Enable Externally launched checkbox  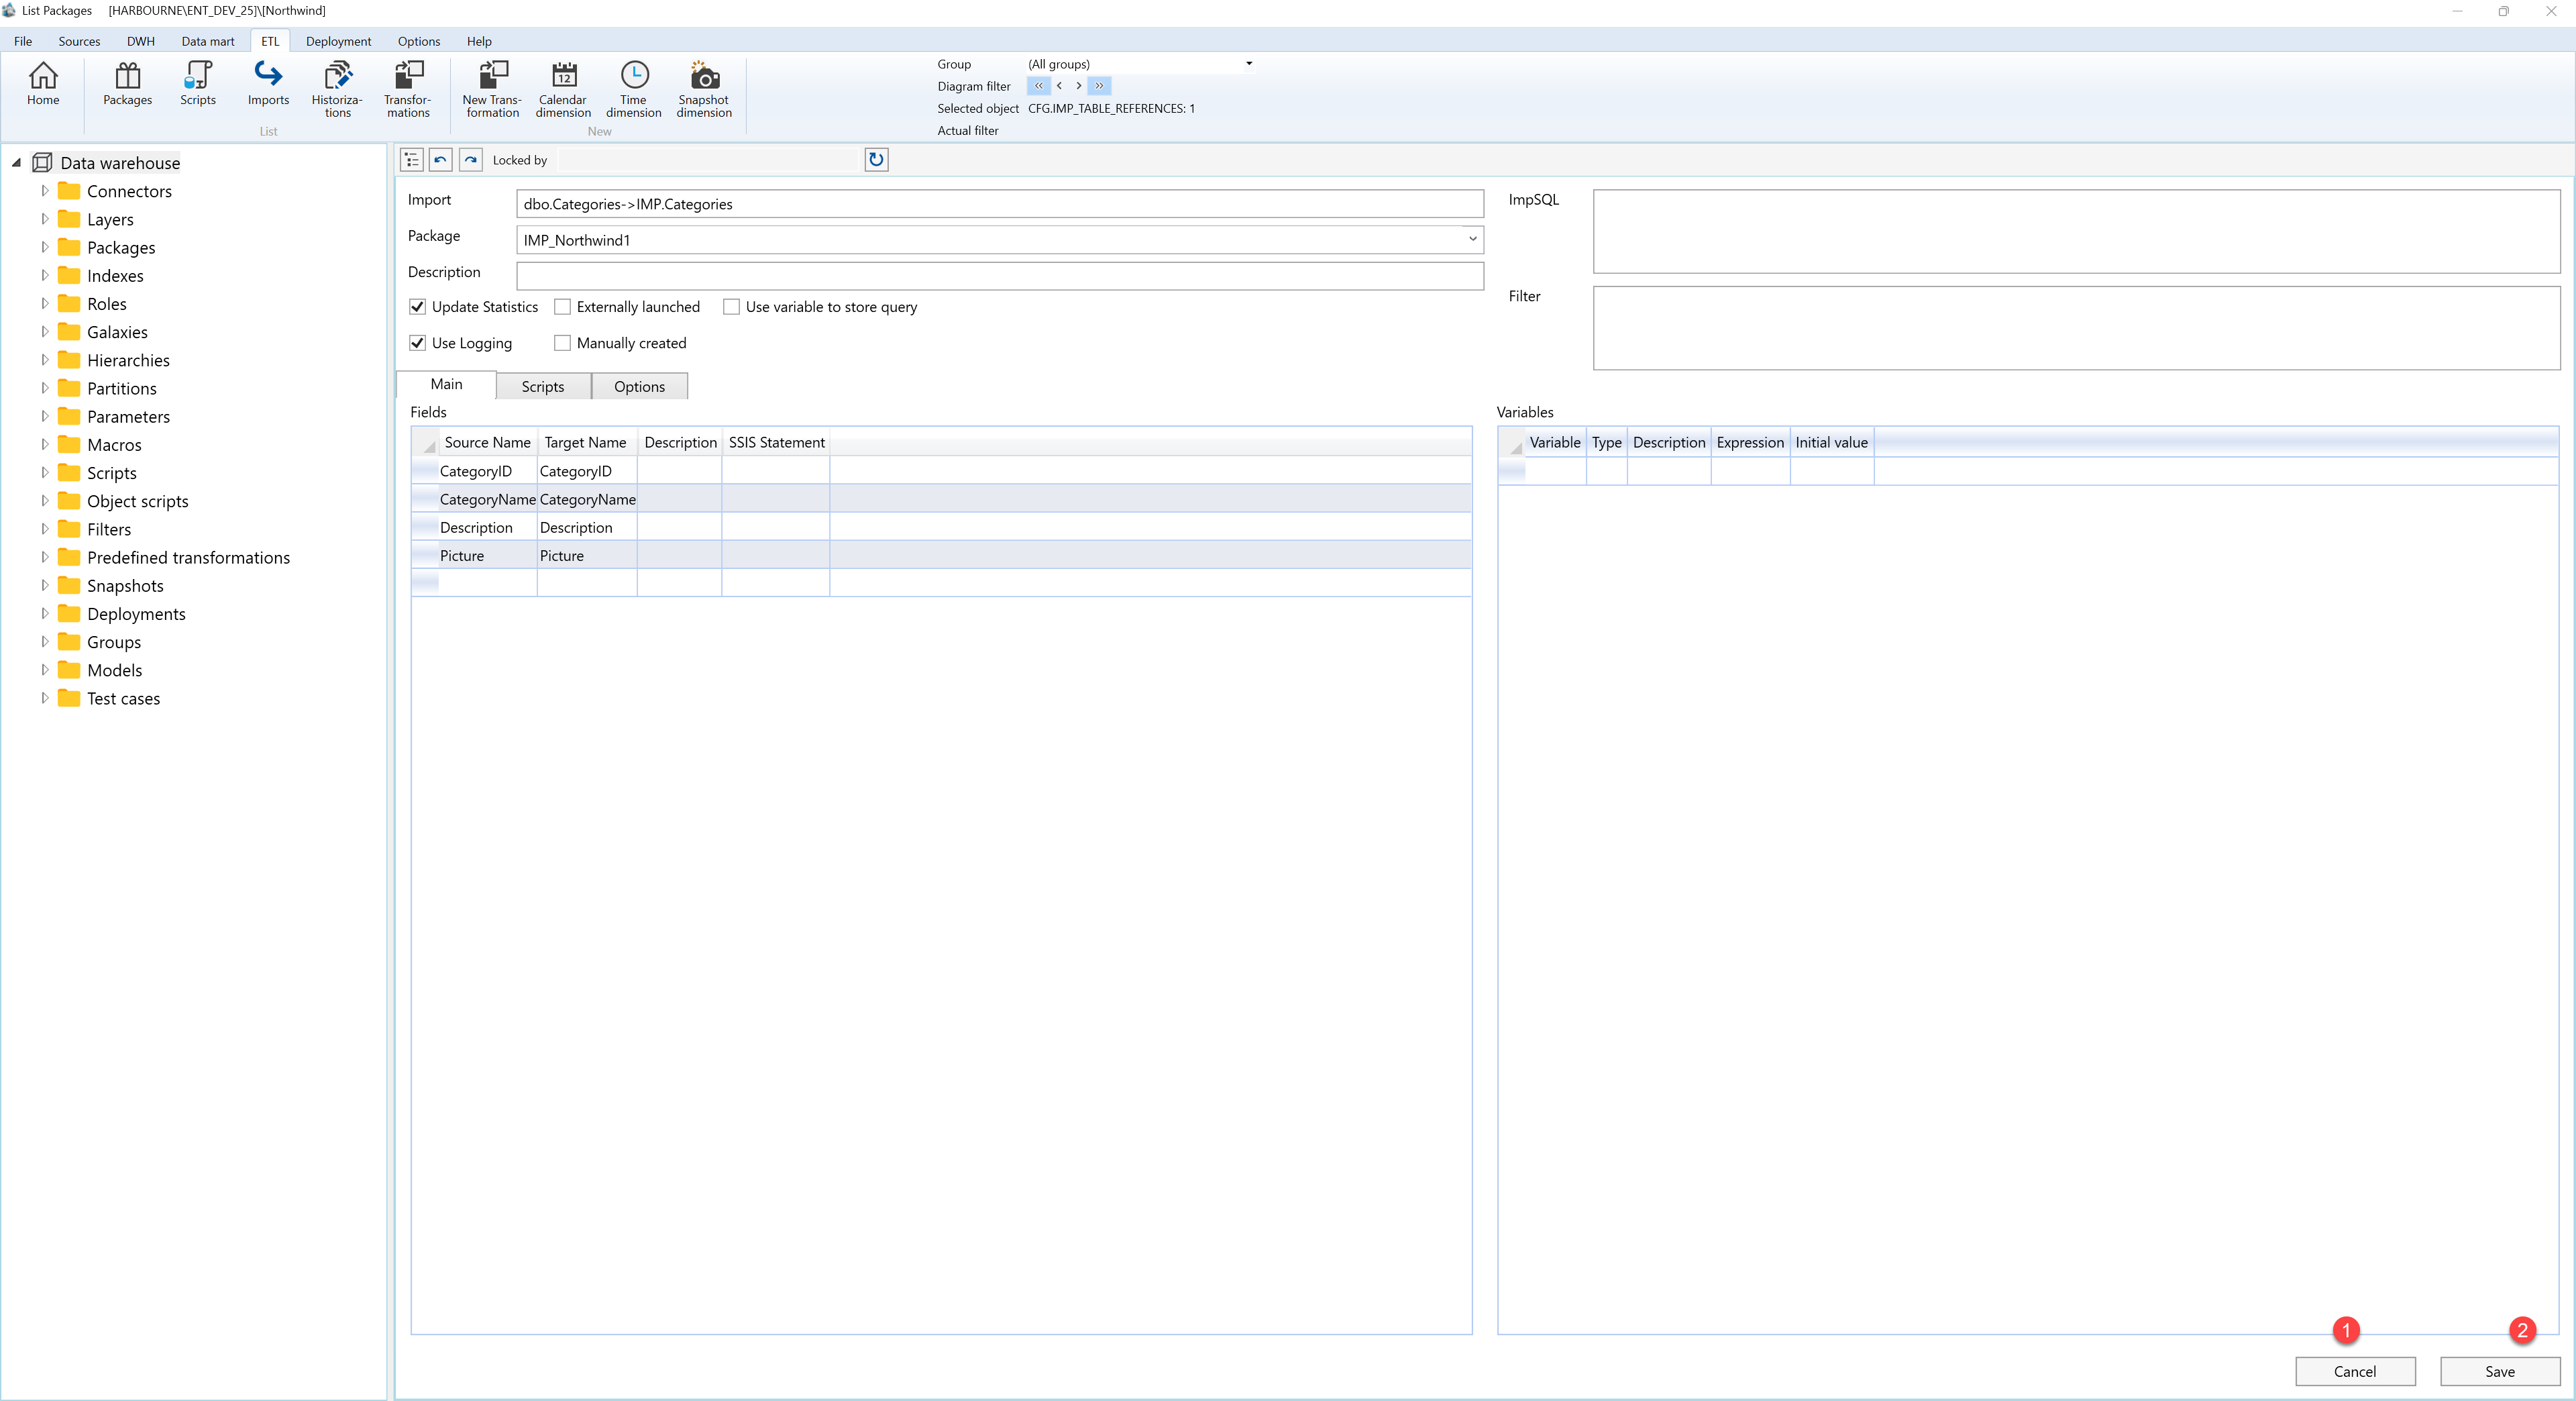click(563, 307)
